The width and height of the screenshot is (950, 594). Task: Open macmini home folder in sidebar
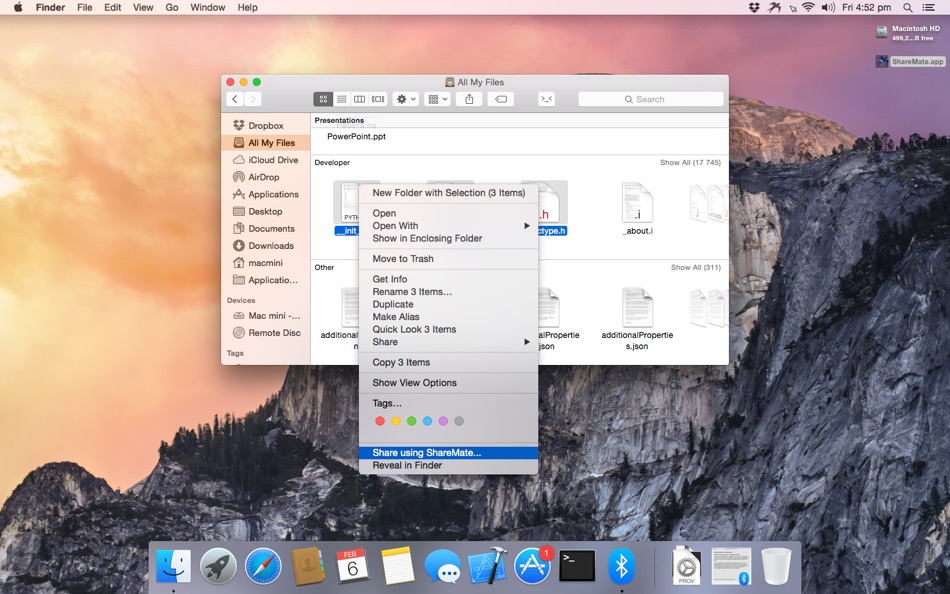click(x=266, y=263)
